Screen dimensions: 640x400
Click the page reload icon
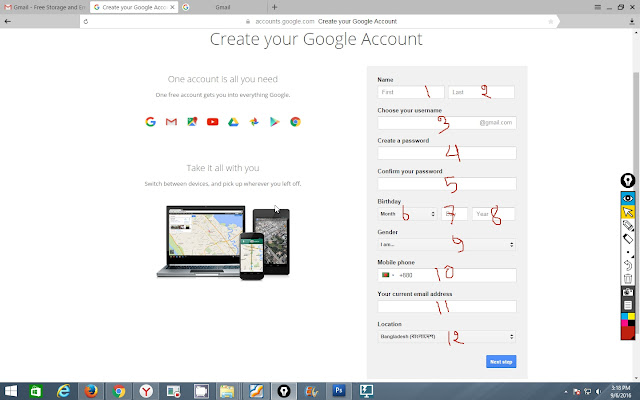(86, 22)
